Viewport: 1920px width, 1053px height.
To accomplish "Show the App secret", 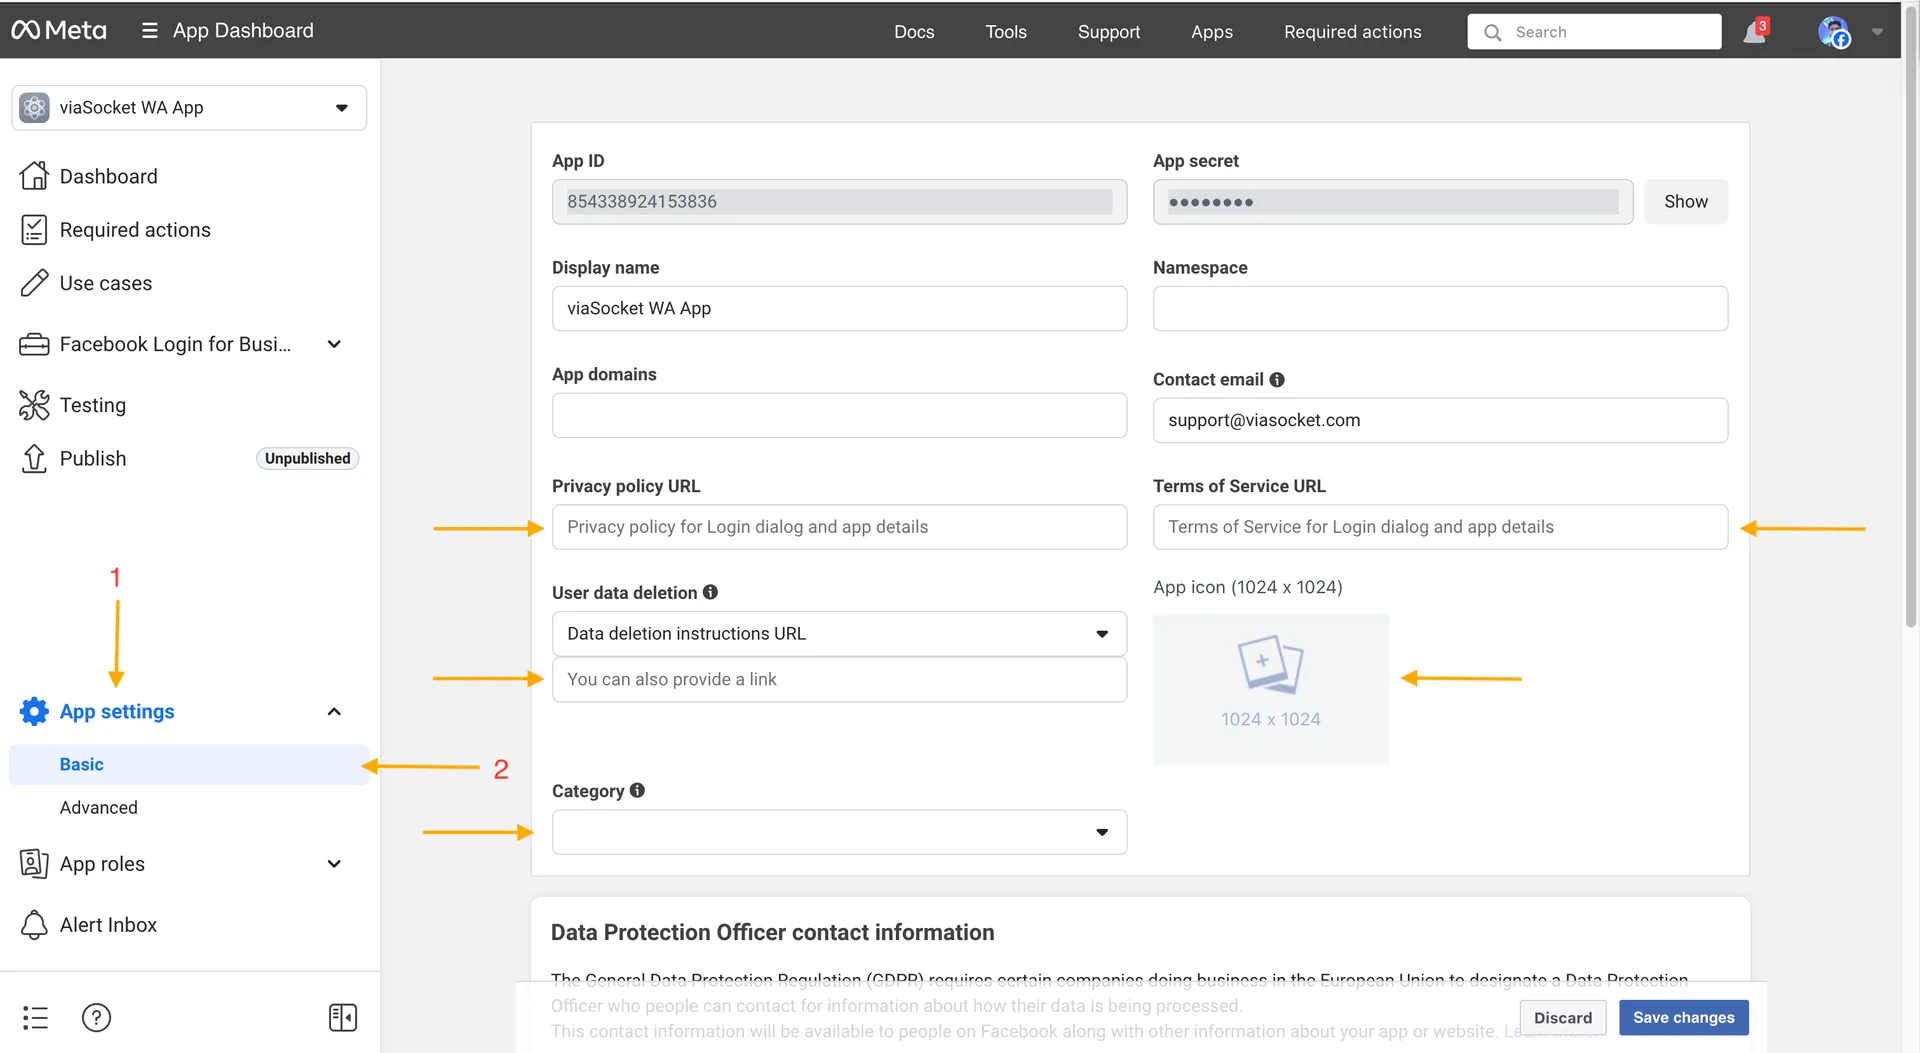I will (1685, 202).
